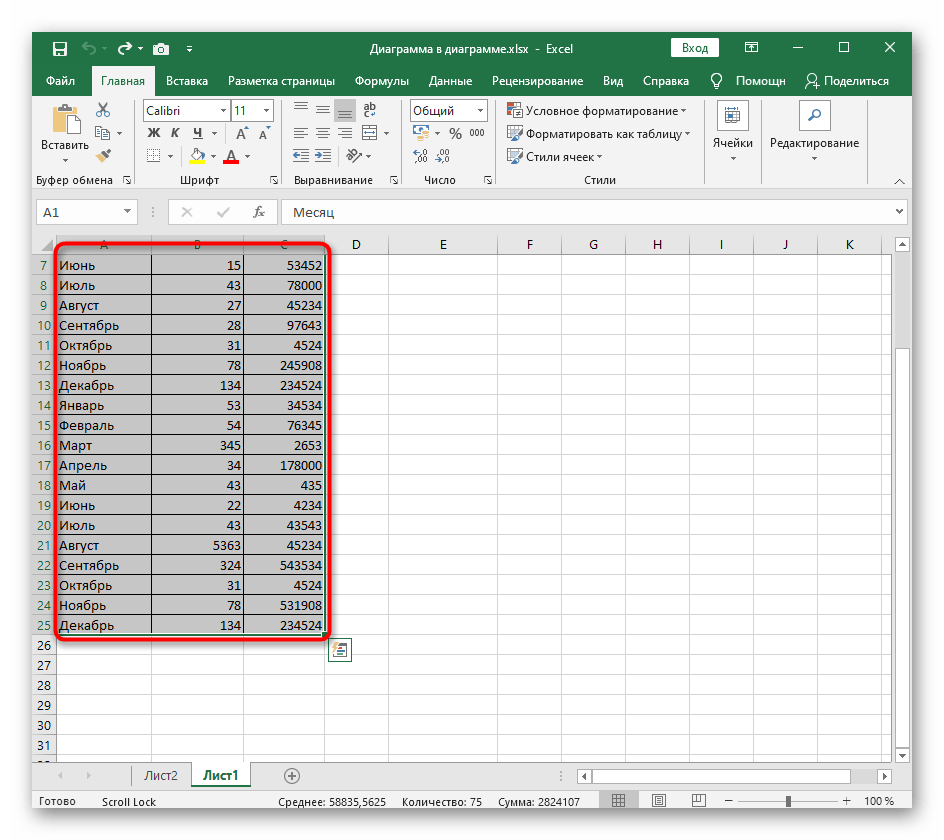Click the Wrap Text icon
The image size is (944, 840).
[369, 111]
